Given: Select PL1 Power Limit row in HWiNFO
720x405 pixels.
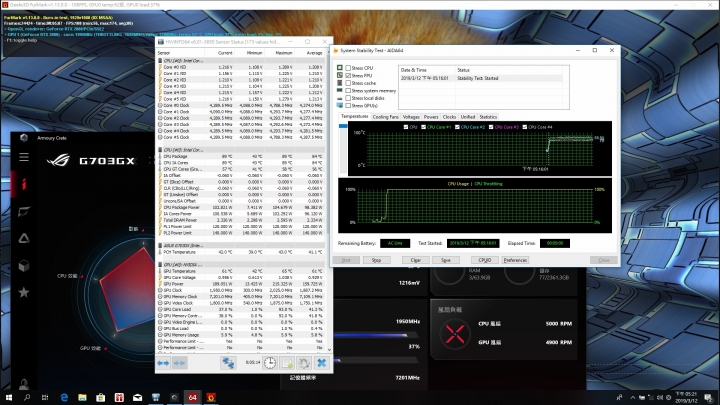Looking at the screenshot, I should click(x=241, y=227).
